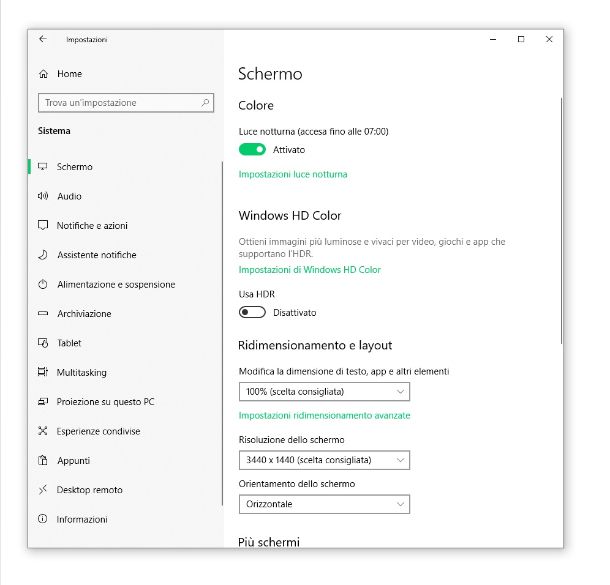The width and height of the screenshot is (610, 585).
Task: Maximize the Impostazioni window
Action: click(521, 39)
